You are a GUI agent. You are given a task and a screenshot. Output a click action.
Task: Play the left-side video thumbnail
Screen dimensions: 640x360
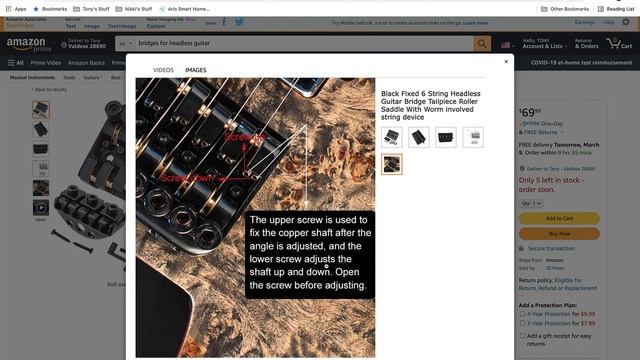(41, 208)
